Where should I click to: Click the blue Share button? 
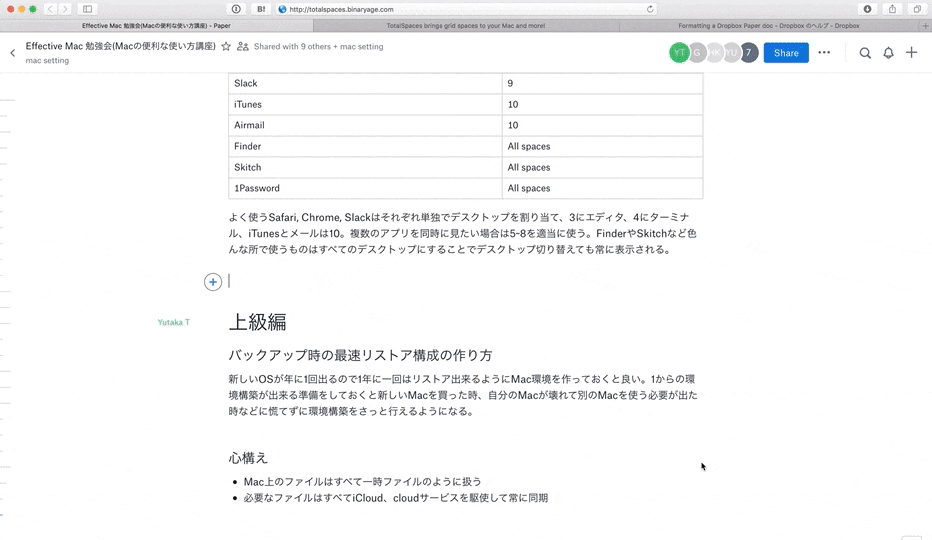pyautogui.click(x=786, y=53)
